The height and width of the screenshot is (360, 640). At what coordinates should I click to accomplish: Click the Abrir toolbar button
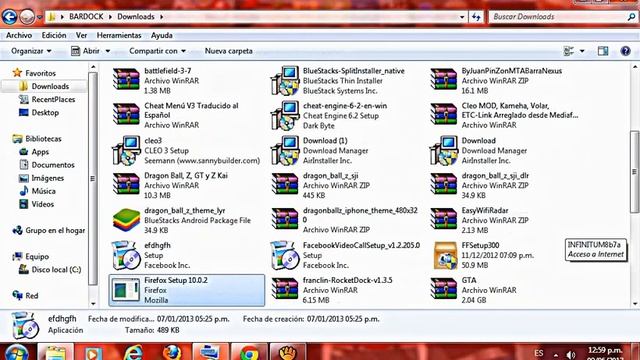point(86,51)
